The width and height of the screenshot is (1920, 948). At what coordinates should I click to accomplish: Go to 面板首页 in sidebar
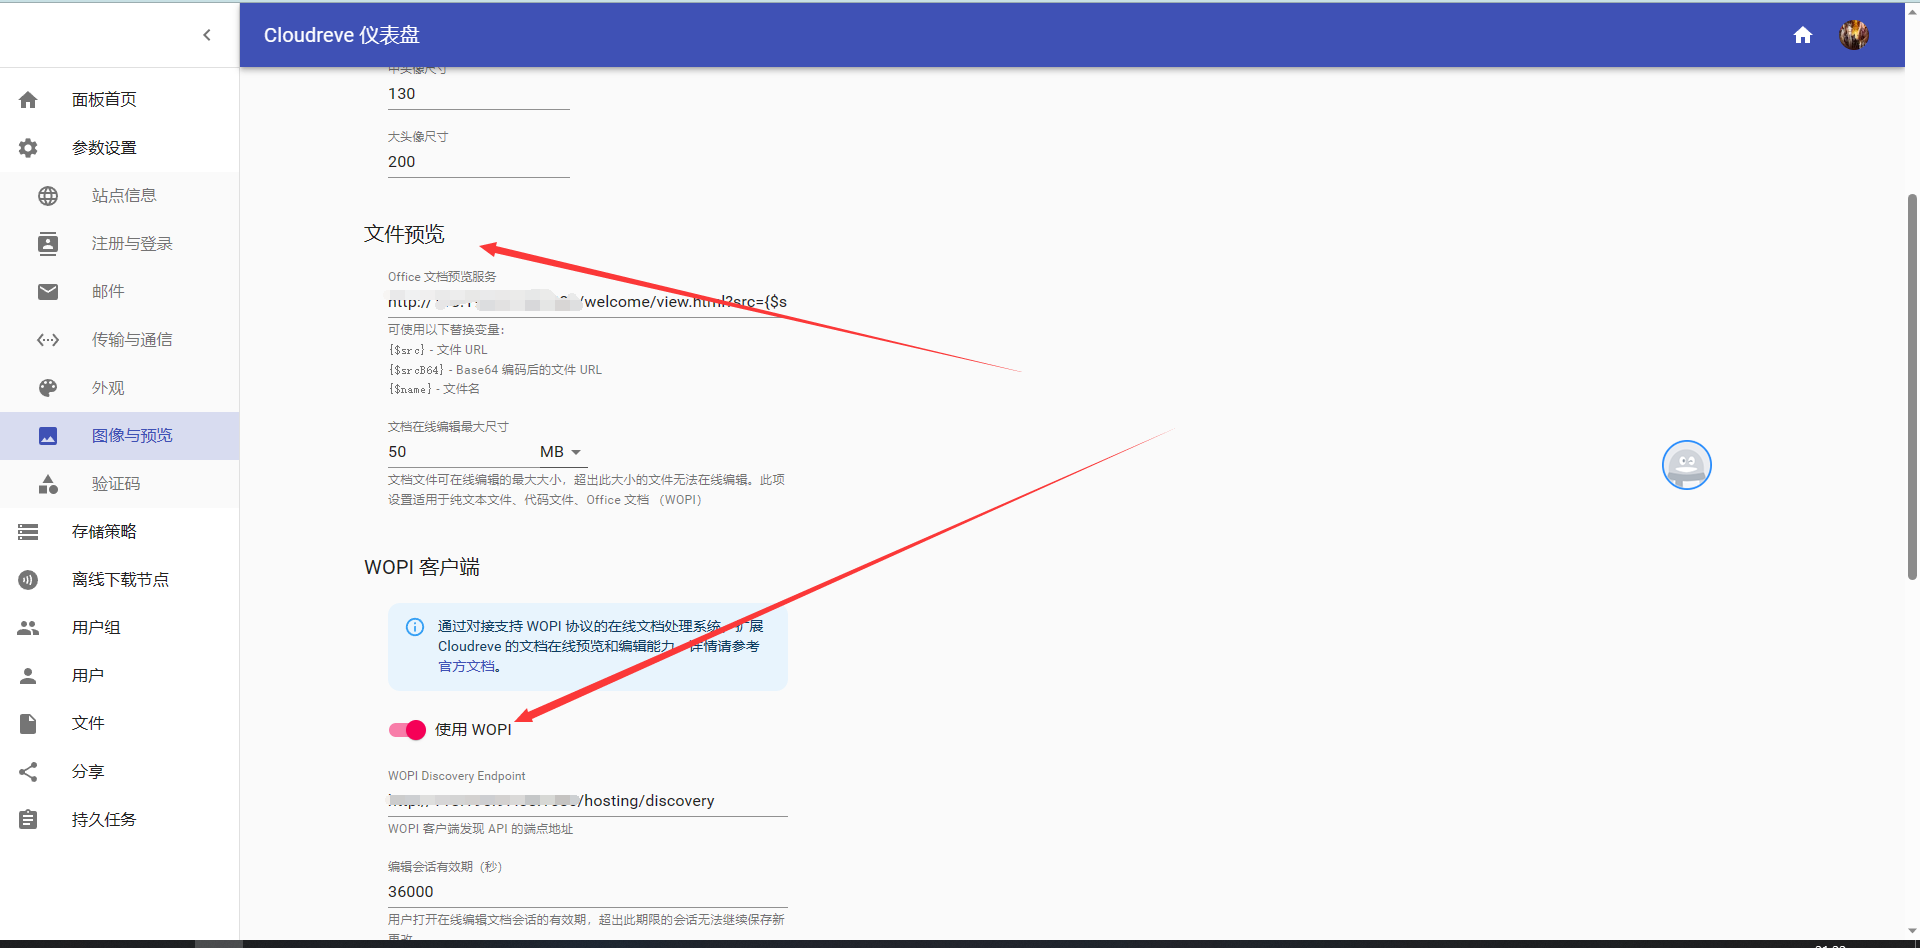point(104,100)
